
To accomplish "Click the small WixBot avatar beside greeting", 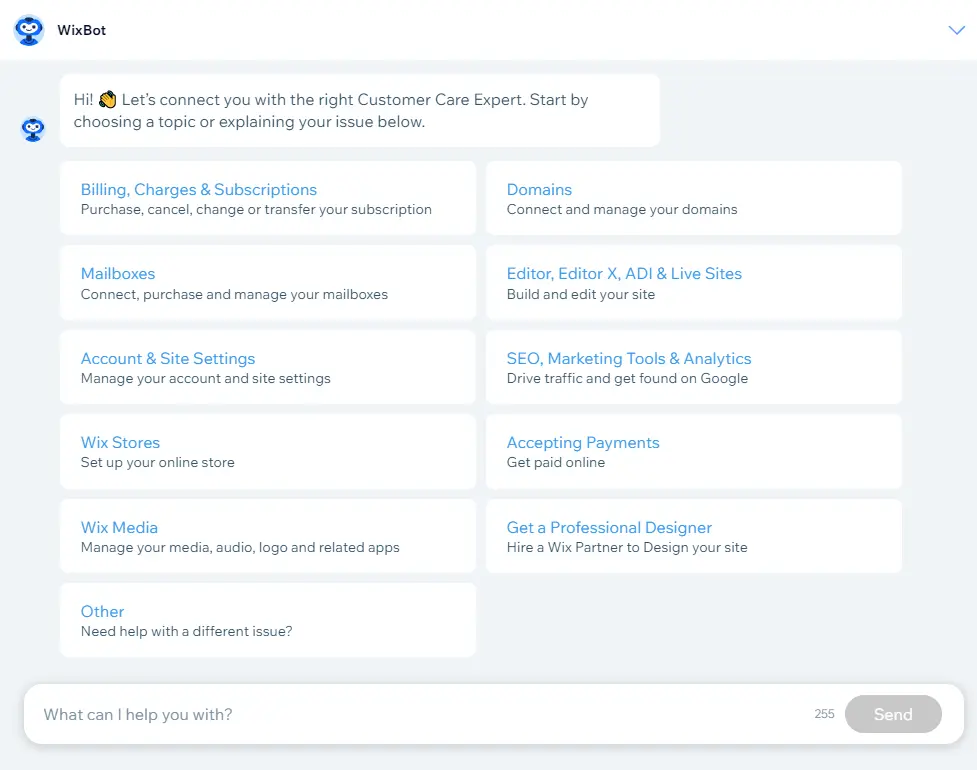I will pos(33,130).
